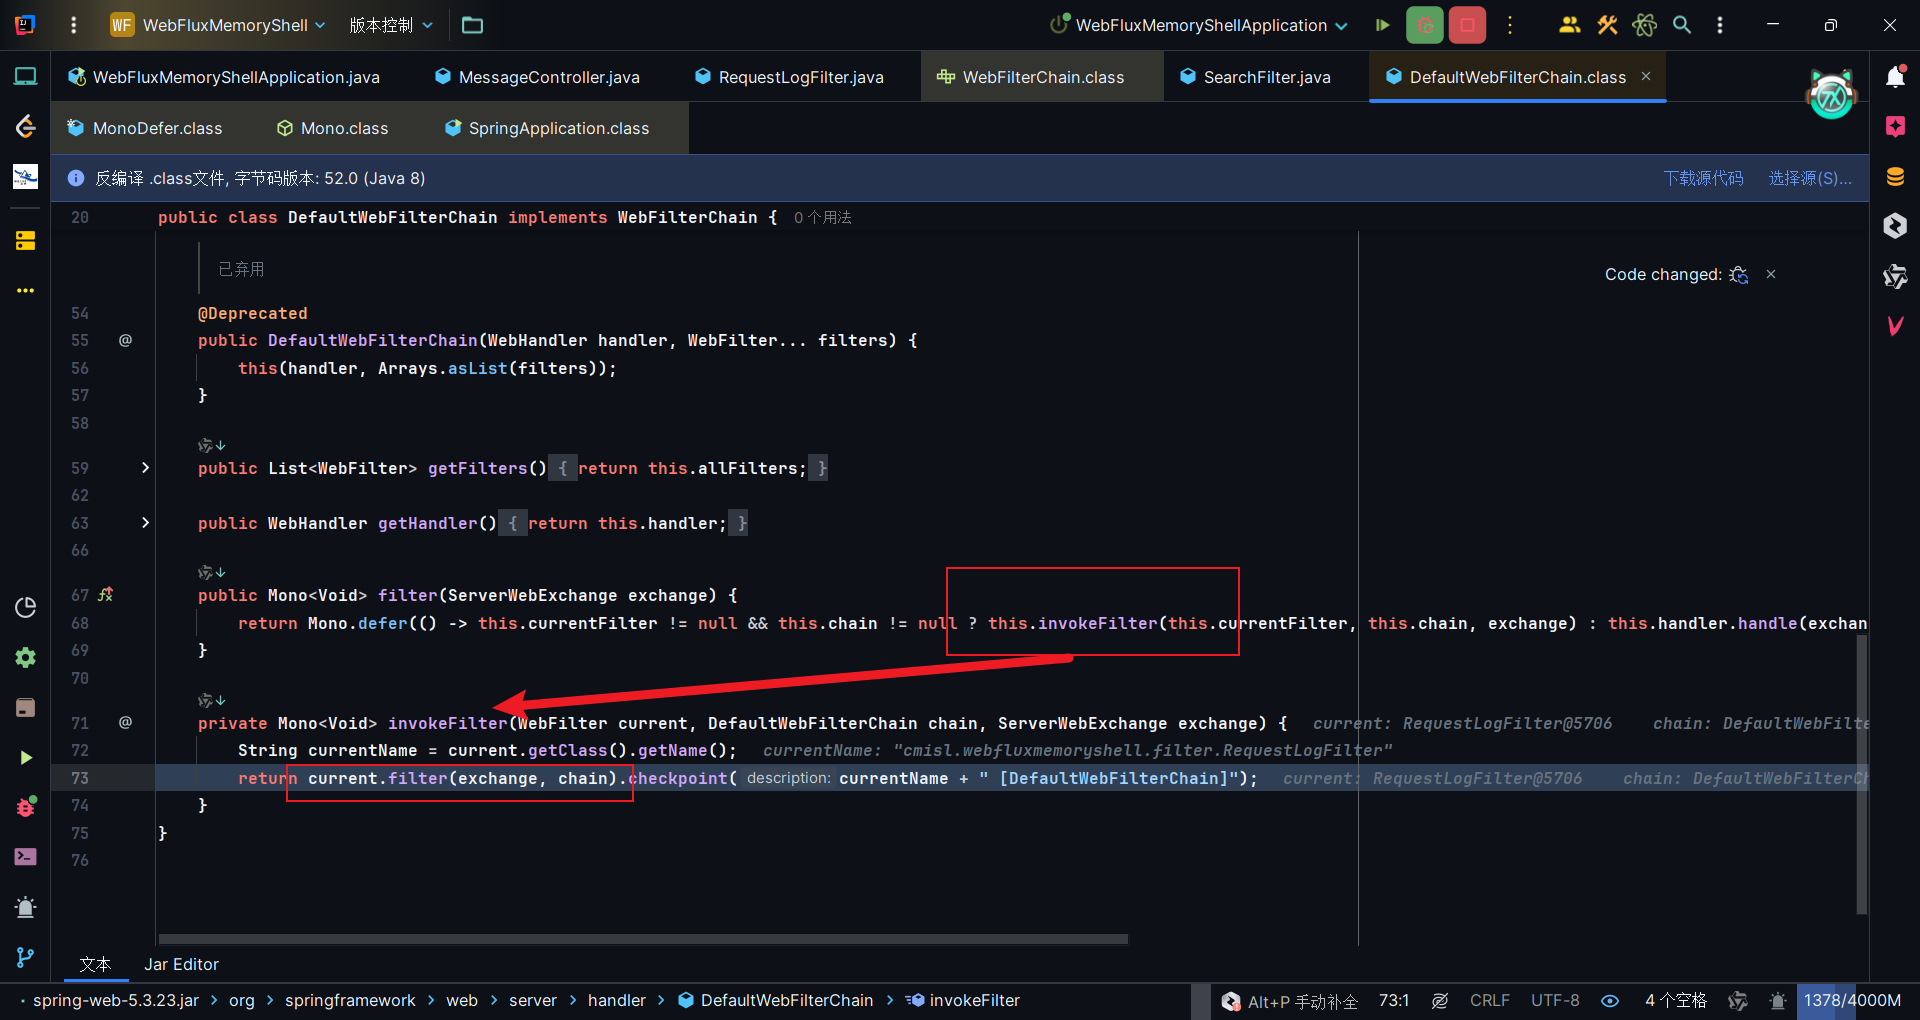
Task: Open the folder icon in title bar
Action: [472, 25]
